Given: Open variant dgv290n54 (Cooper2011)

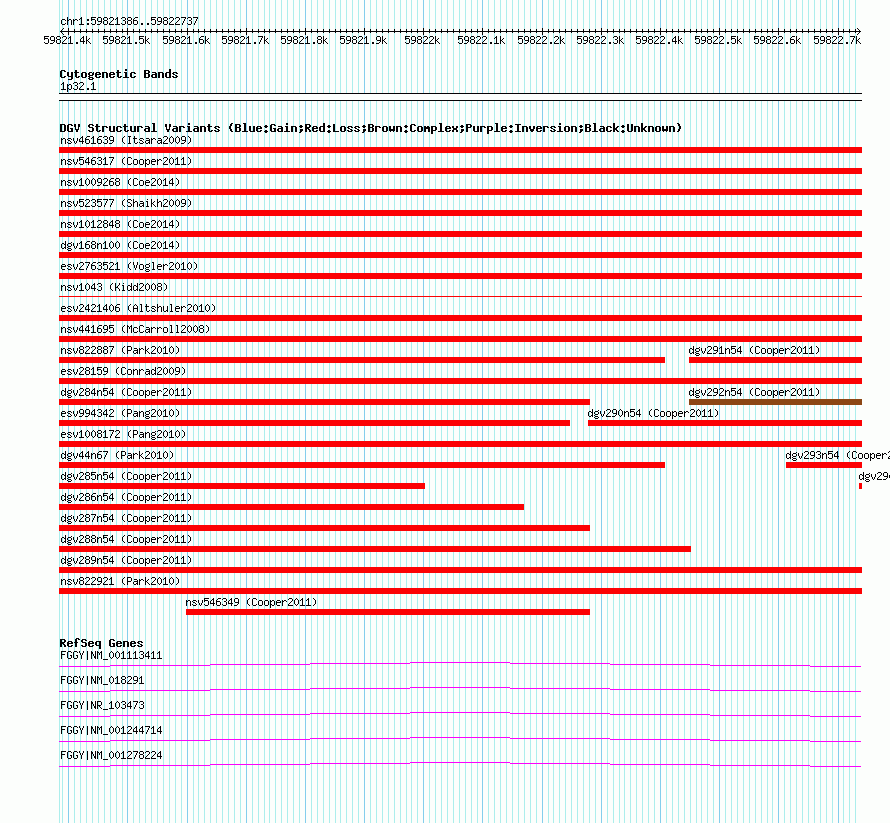Looking at the screenshot, I should (x=653, y=413).
